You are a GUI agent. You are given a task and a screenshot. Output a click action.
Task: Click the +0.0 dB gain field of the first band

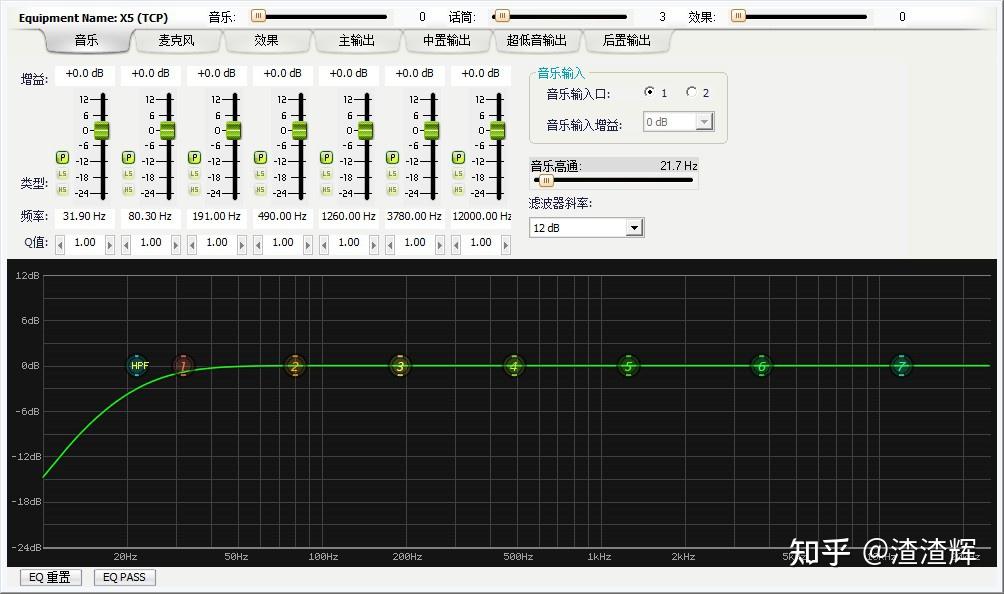[83, 73]
